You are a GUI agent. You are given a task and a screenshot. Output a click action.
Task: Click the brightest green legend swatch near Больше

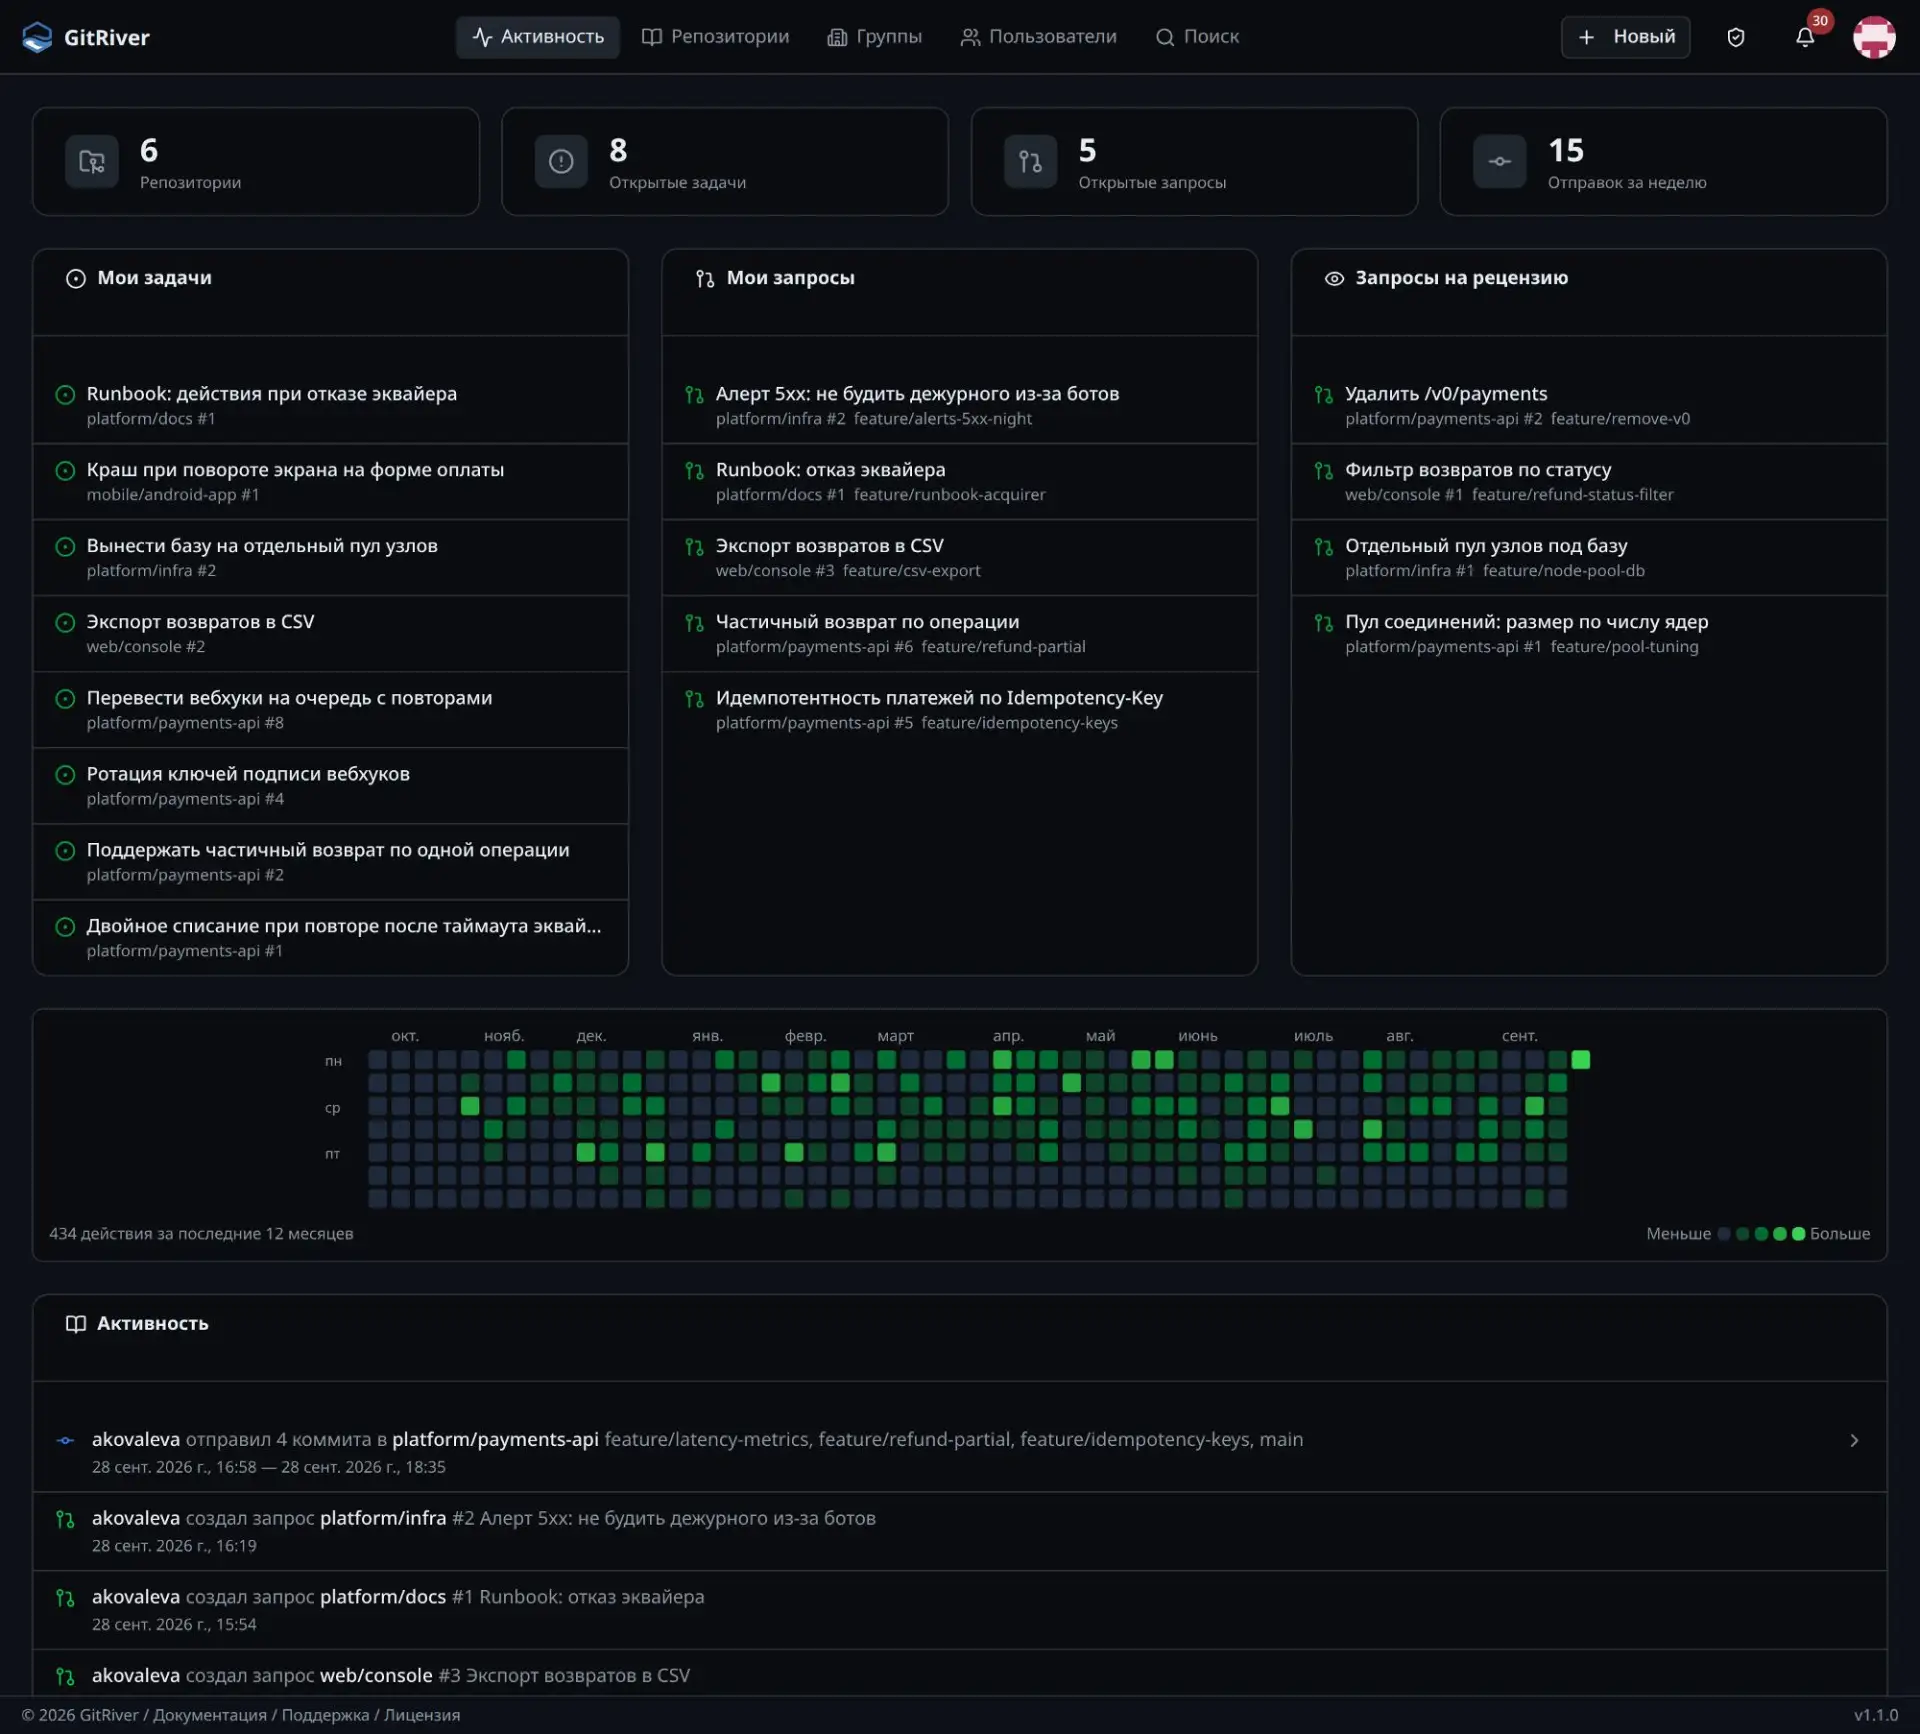1798,1234
